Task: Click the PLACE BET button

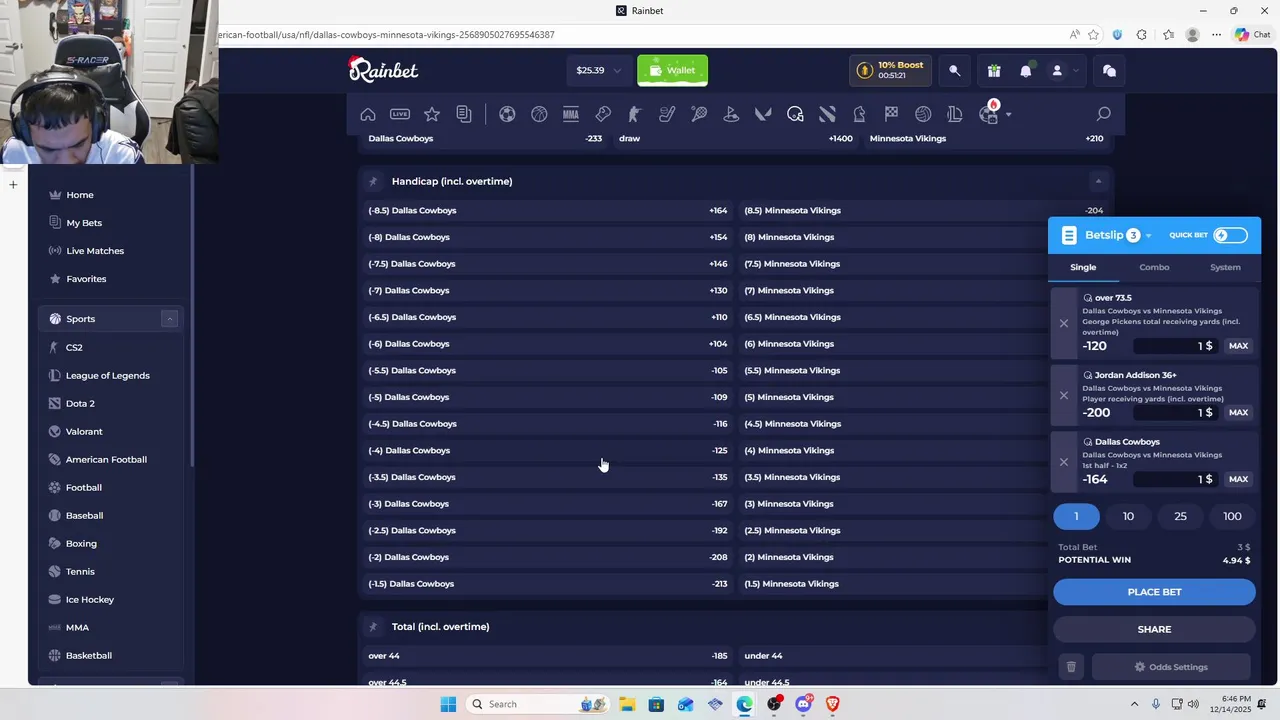Action: (x=1154, y=592)
